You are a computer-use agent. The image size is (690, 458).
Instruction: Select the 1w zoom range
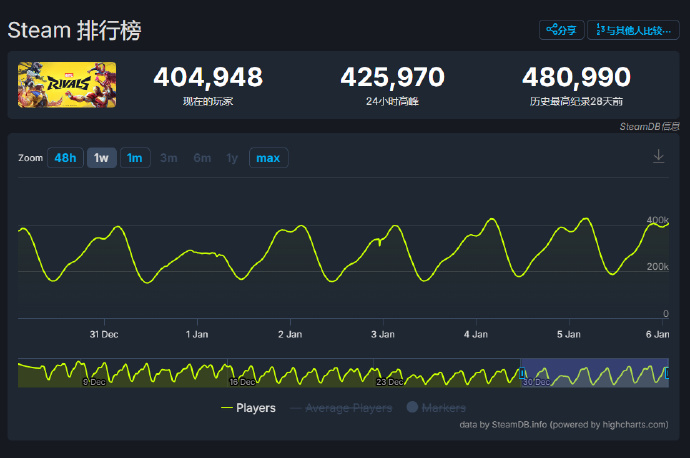[101, 158]
